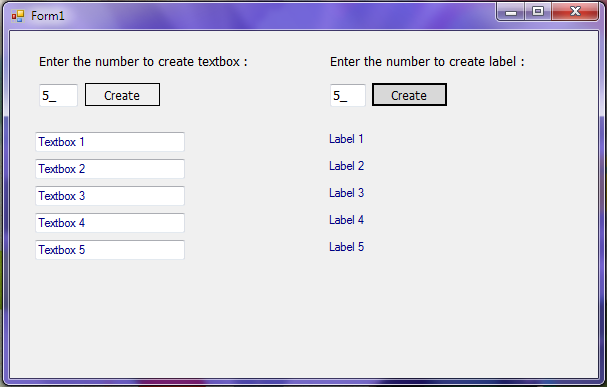607x387 pixels.
Task: Click the 'Enter the number to create label' caption
Action: click(427, 62)
